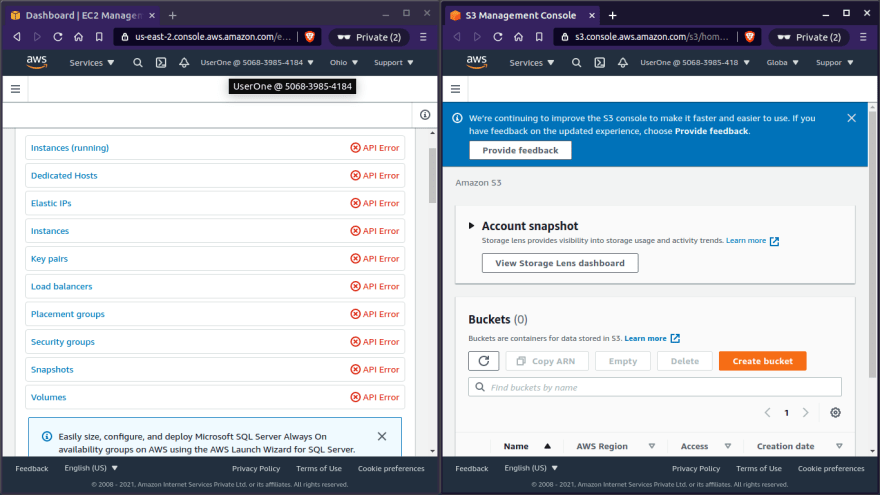Screen dimensions: 880x495
Task: Refresh the S3 buckets list
Action: [x=484, y=361]
